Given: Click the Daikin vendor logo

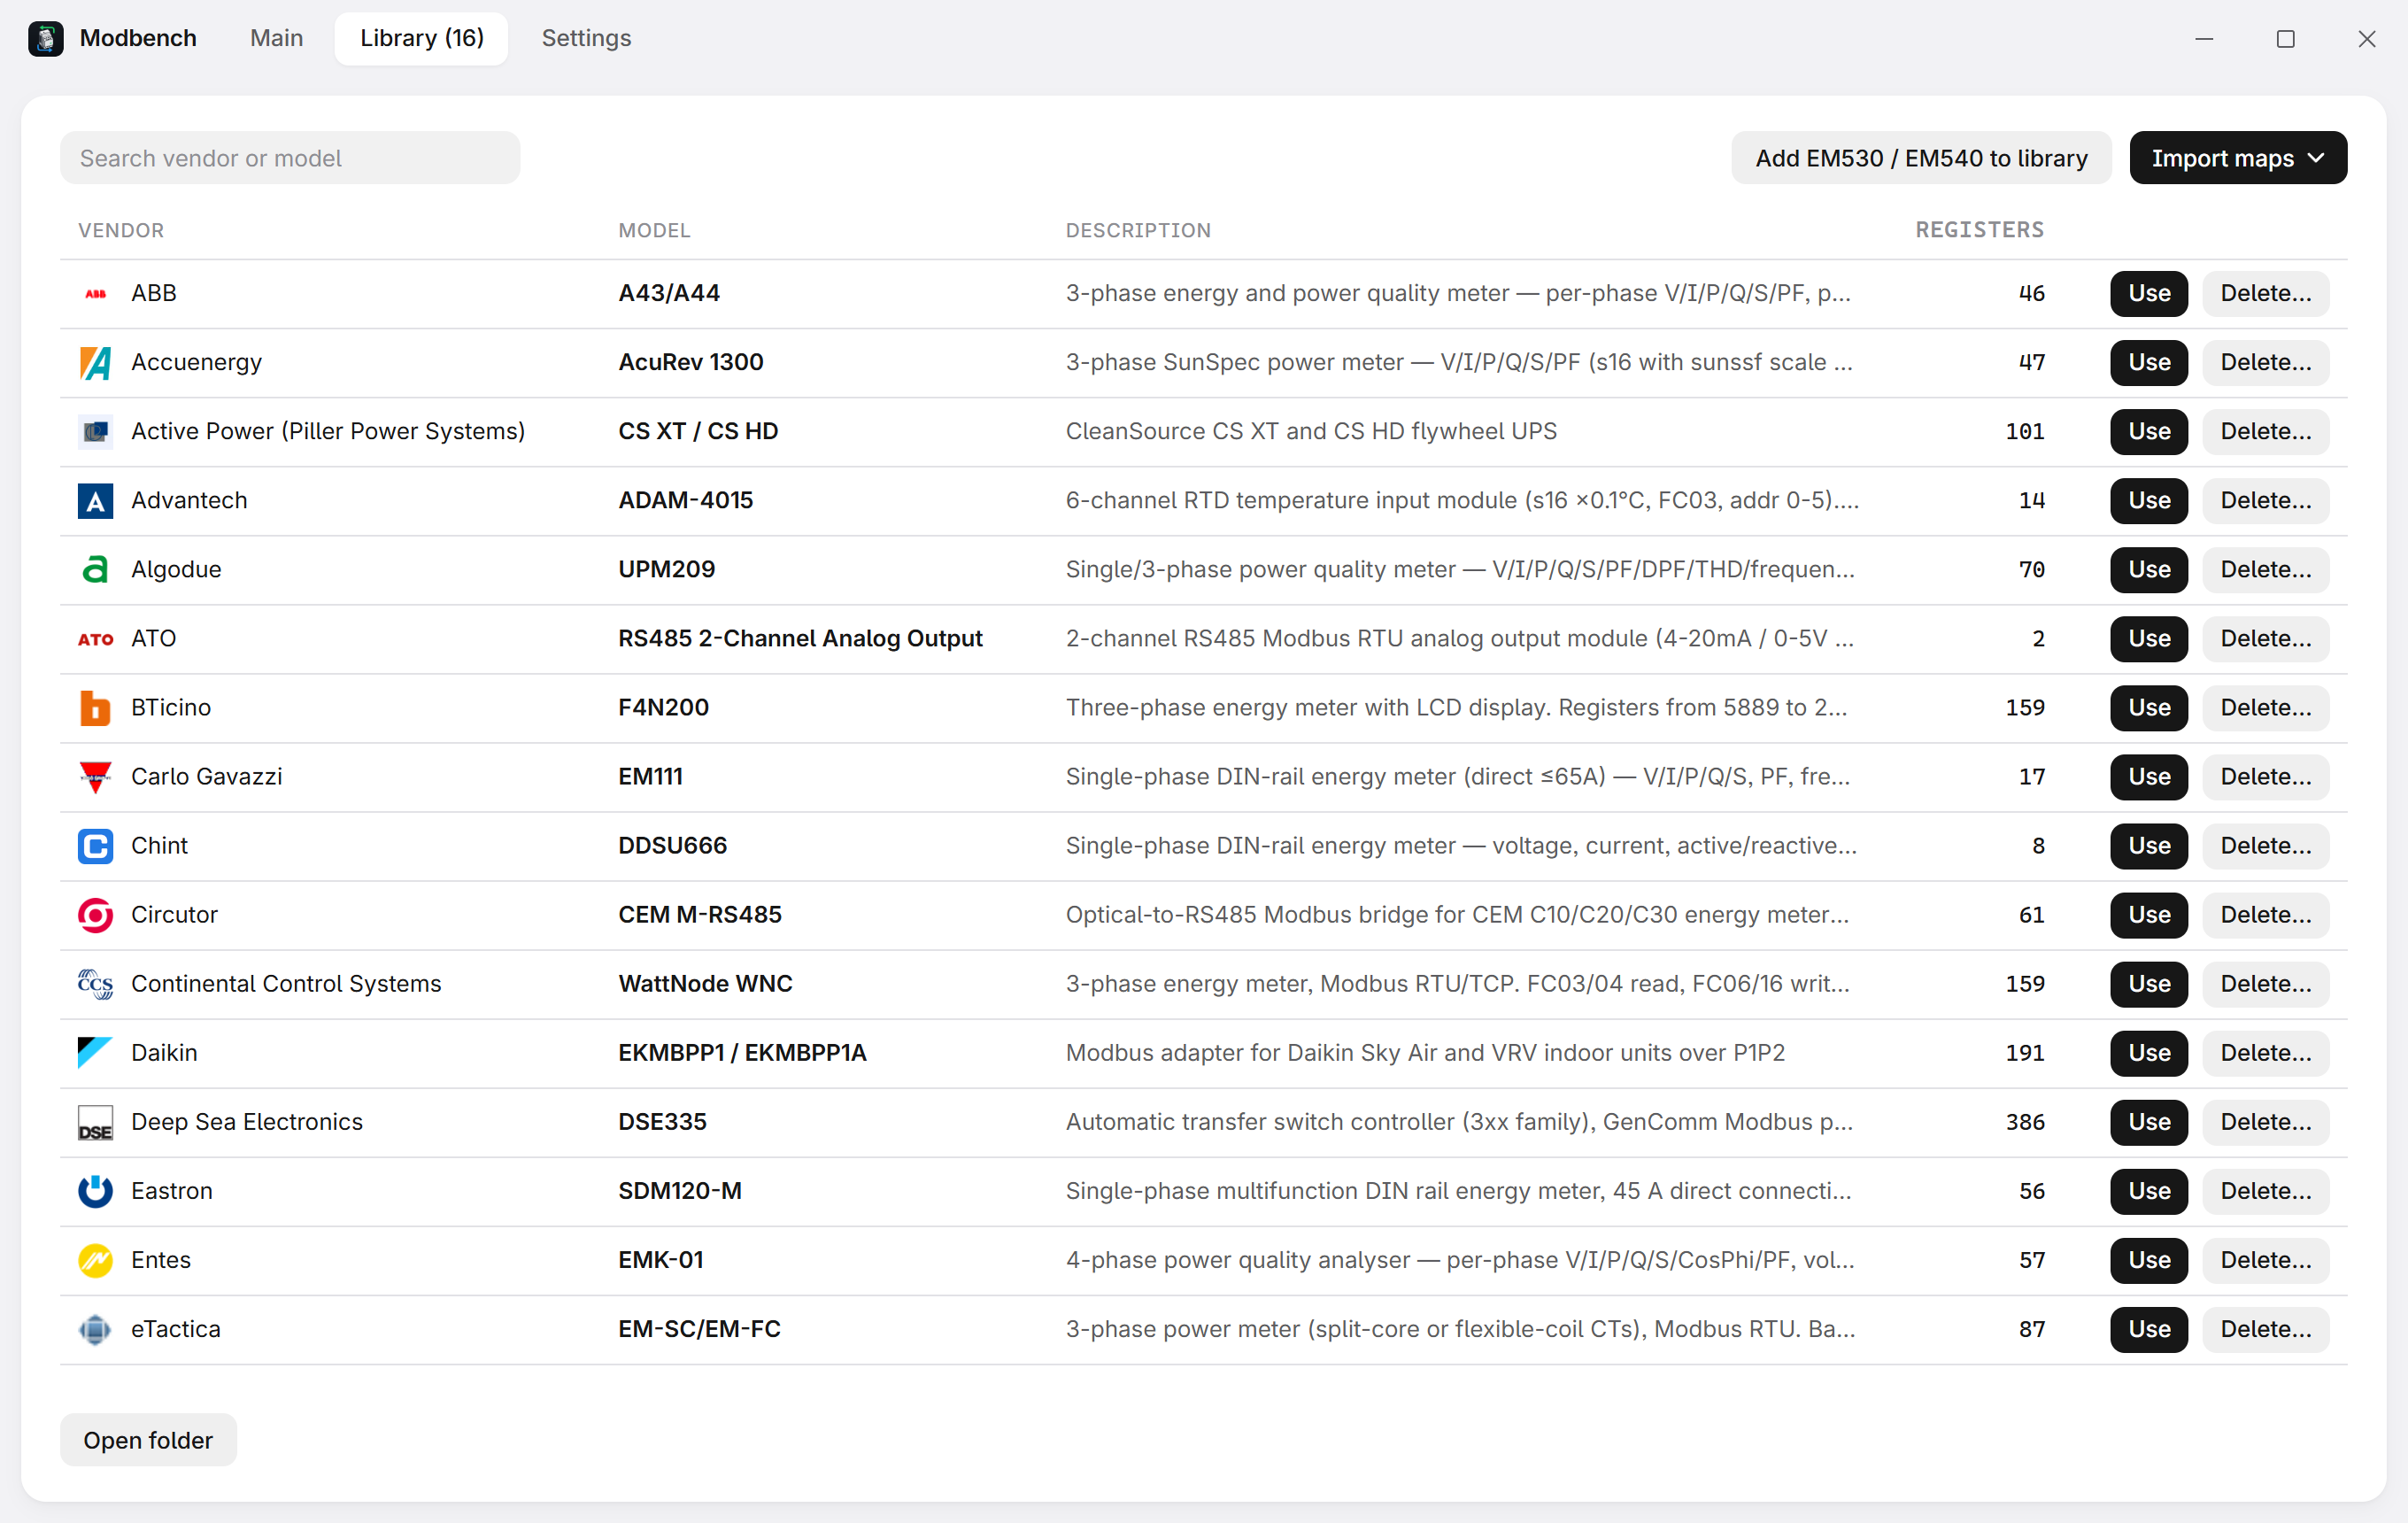Looking at the screenshot, I should [x=95, y=1052].
